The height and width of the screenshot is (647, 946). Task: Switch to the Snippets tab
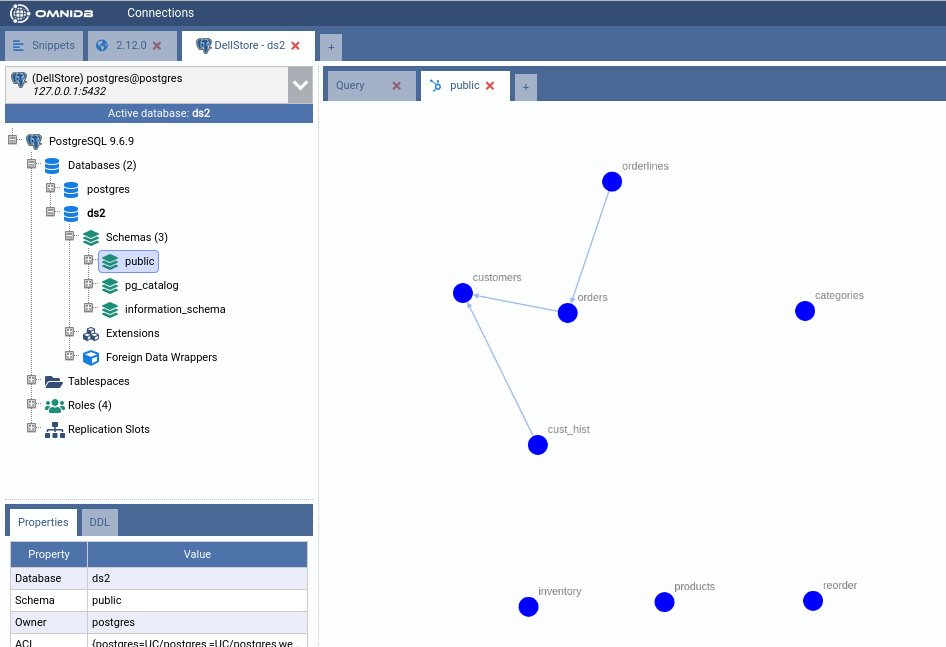tap(44, 46)
